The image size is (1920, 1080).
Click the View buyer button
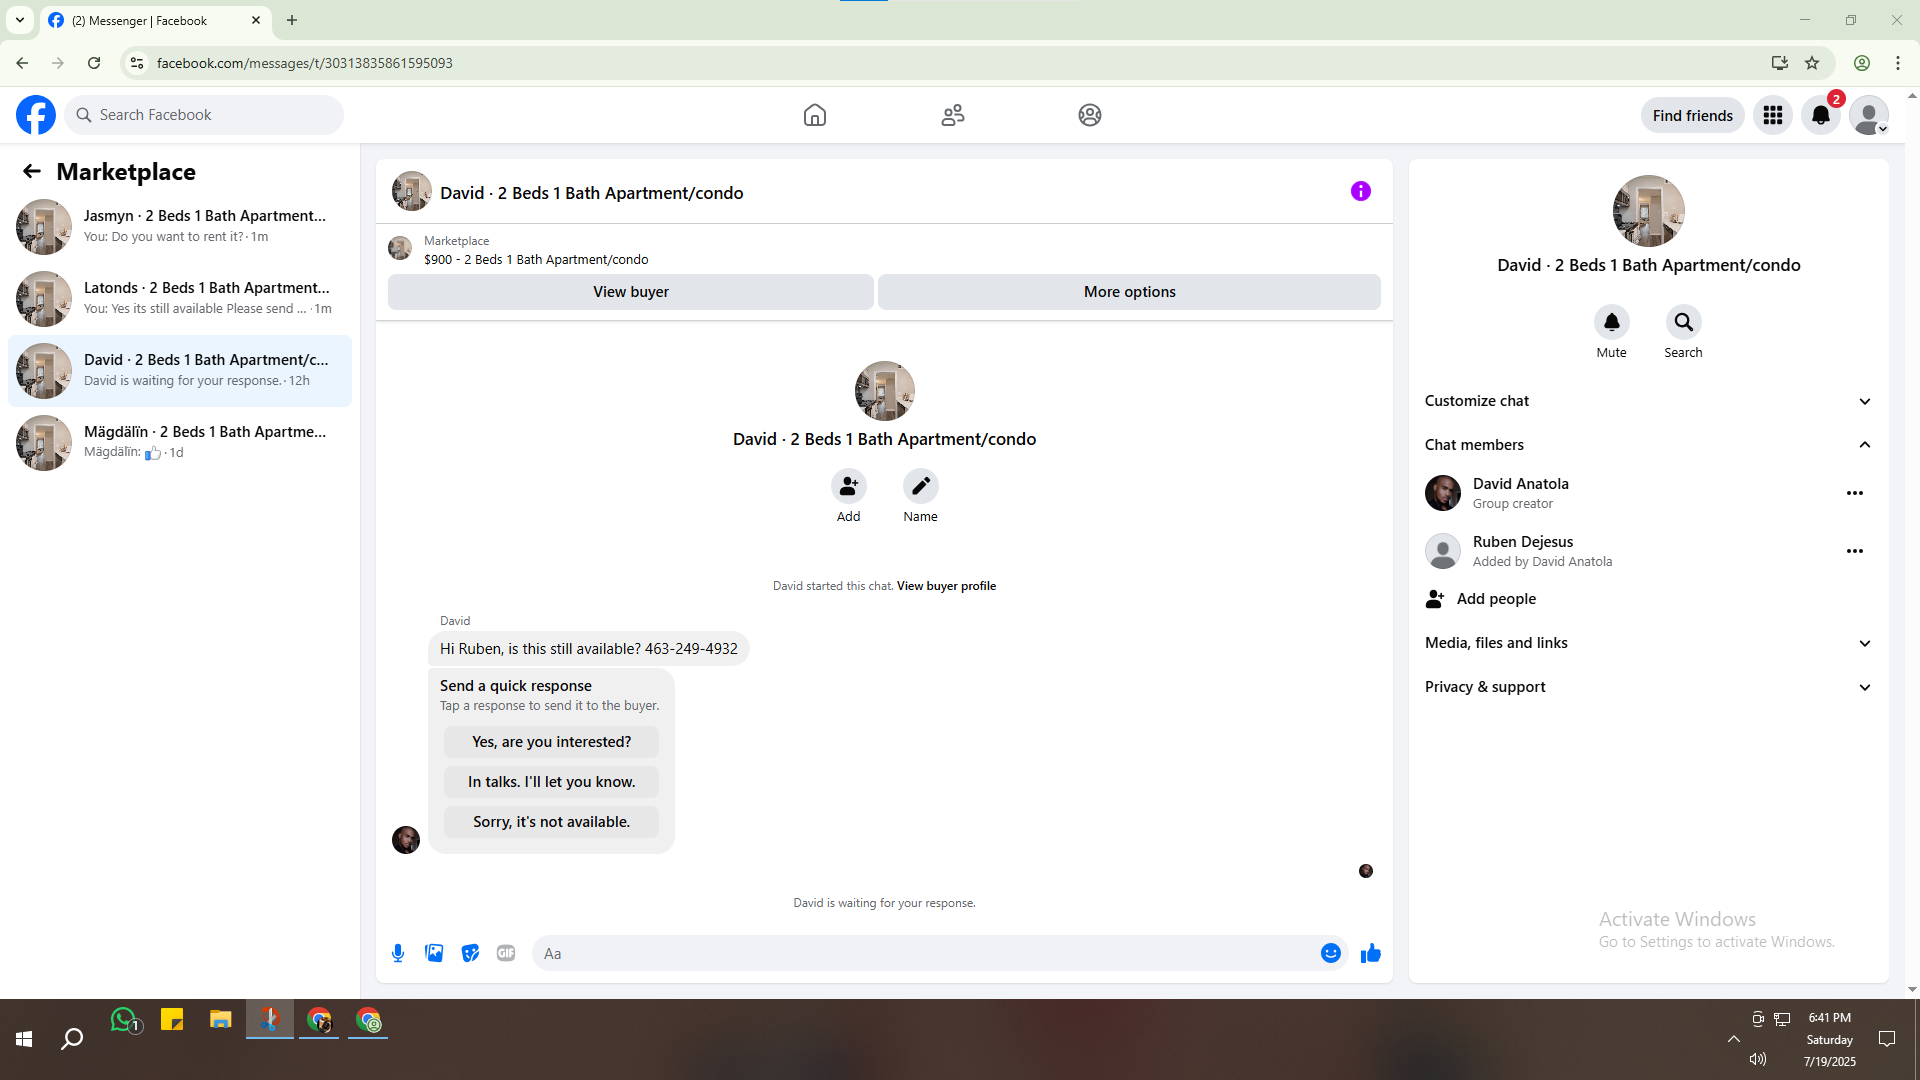630,292
